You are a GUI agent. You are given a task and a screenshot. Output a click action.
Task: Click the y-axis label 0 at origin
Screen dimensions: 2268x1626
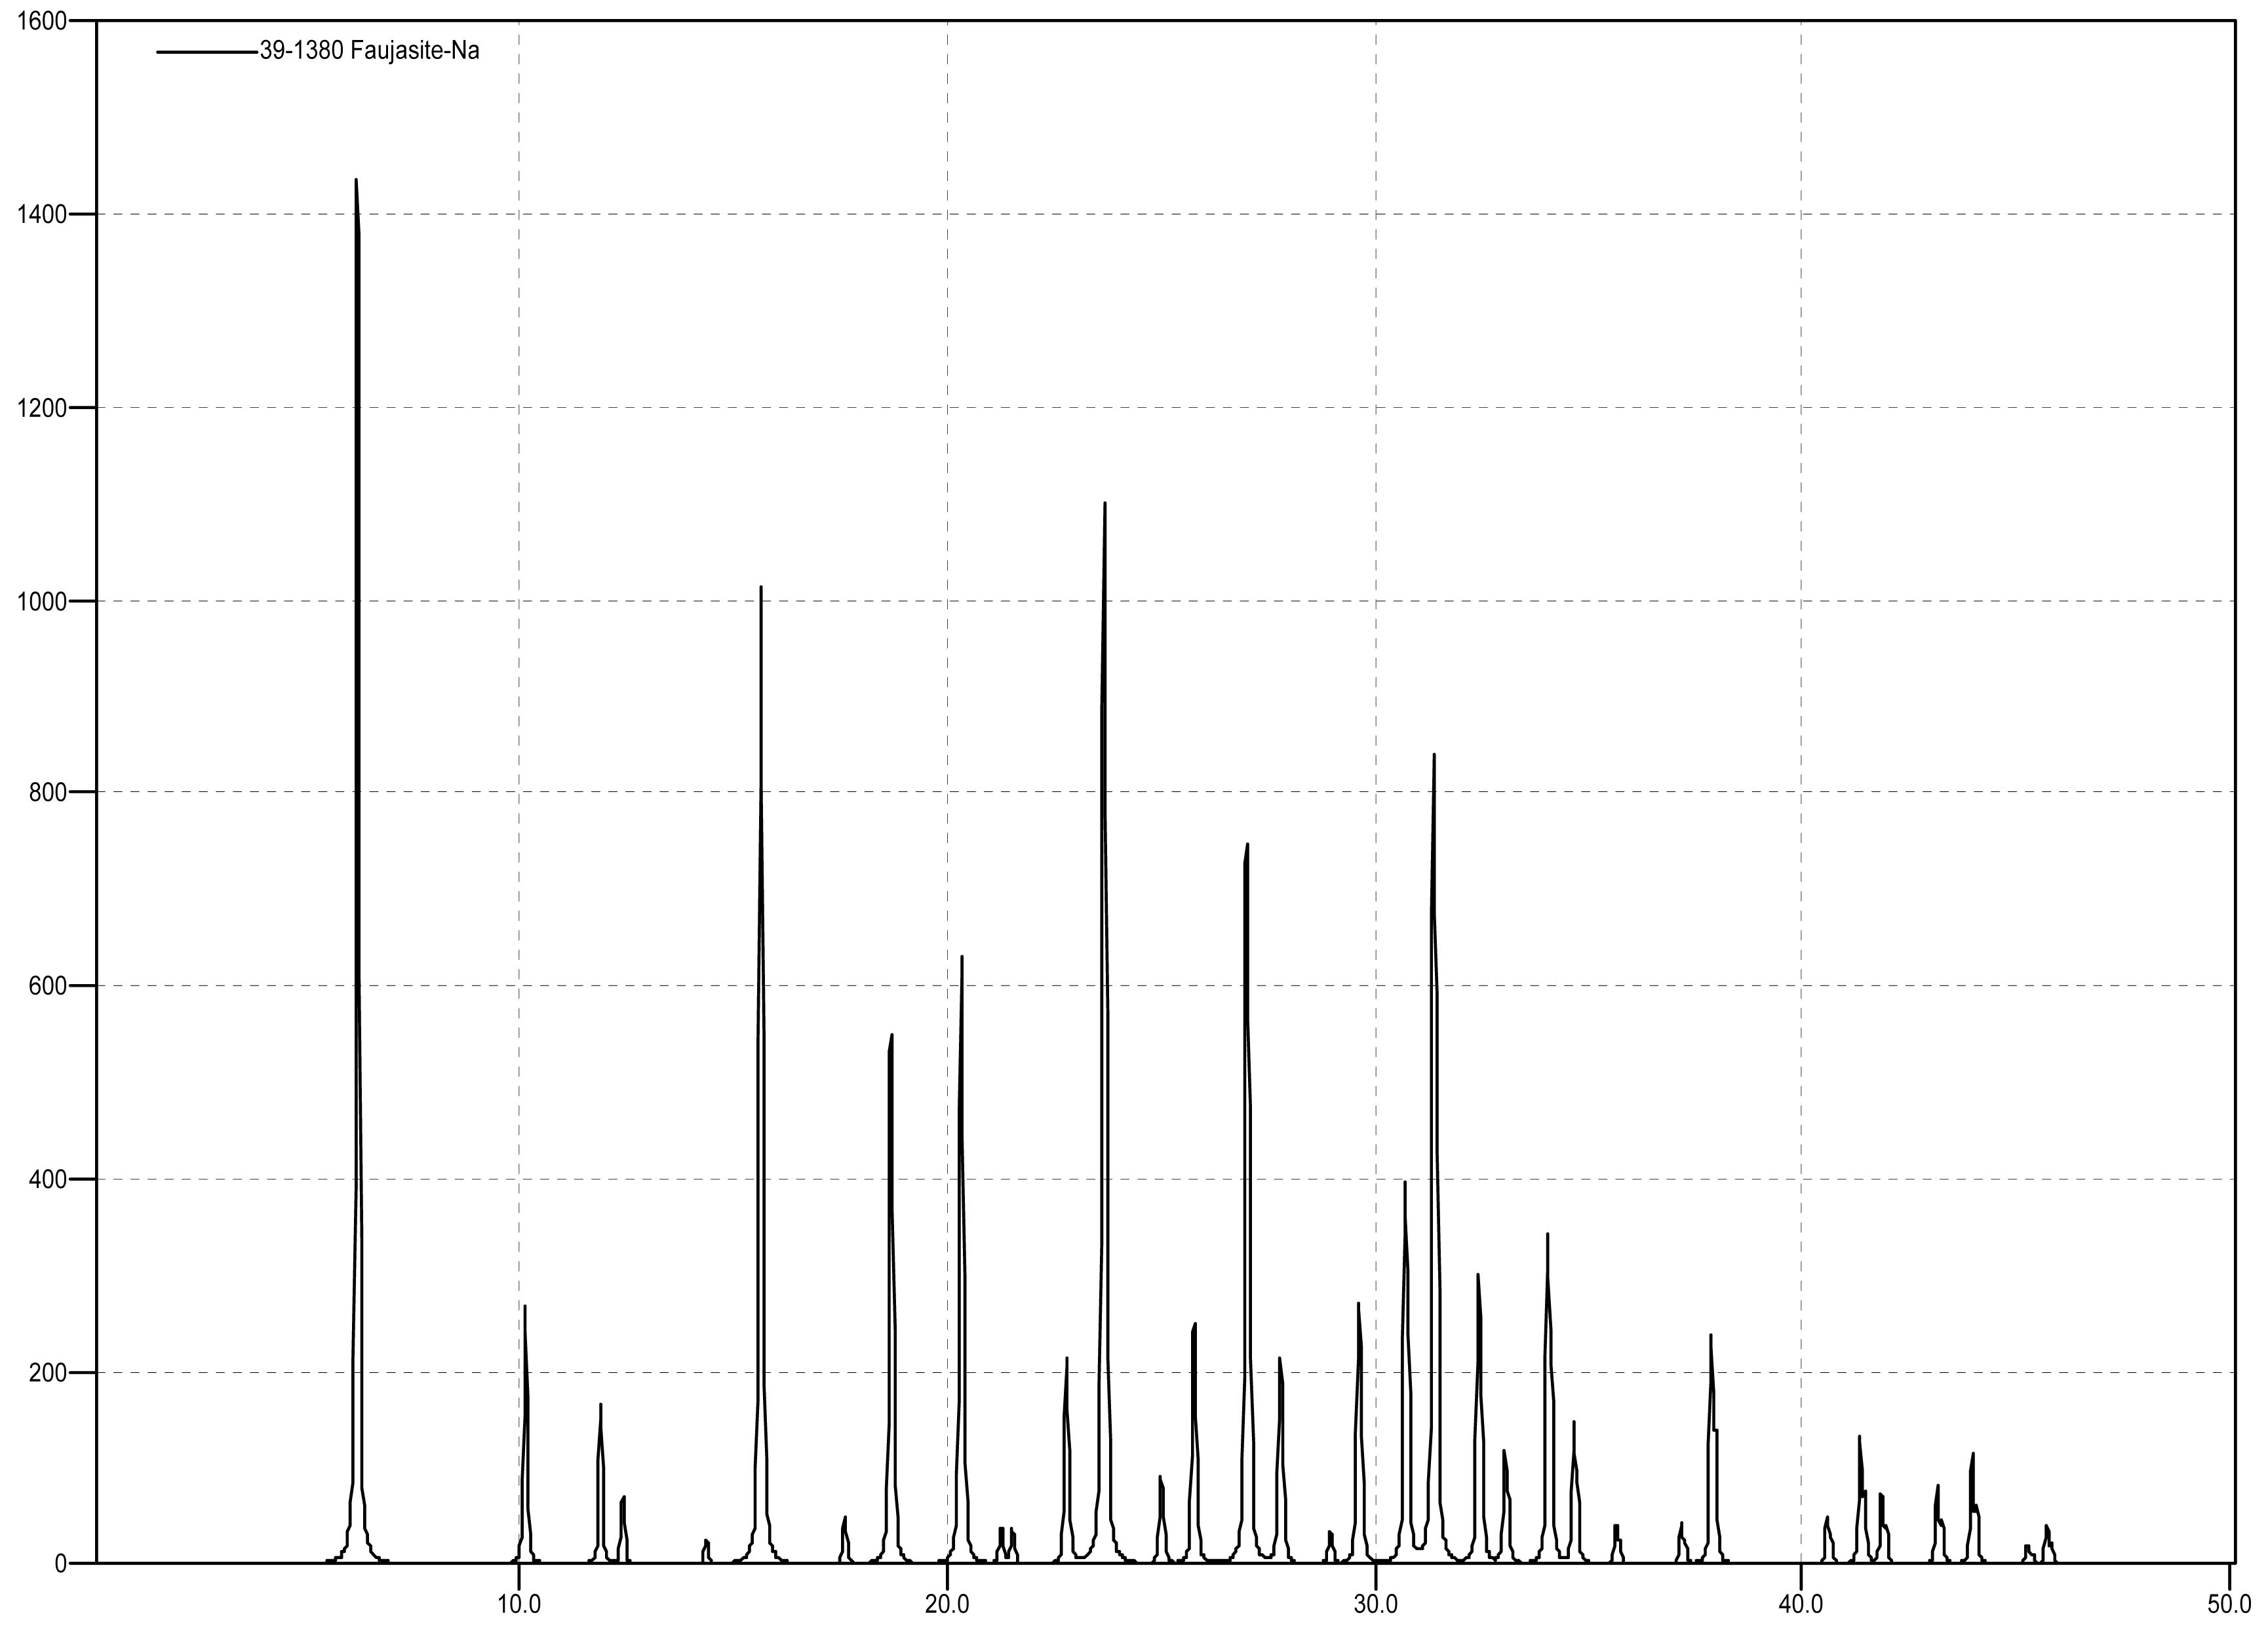point(60,1563)
